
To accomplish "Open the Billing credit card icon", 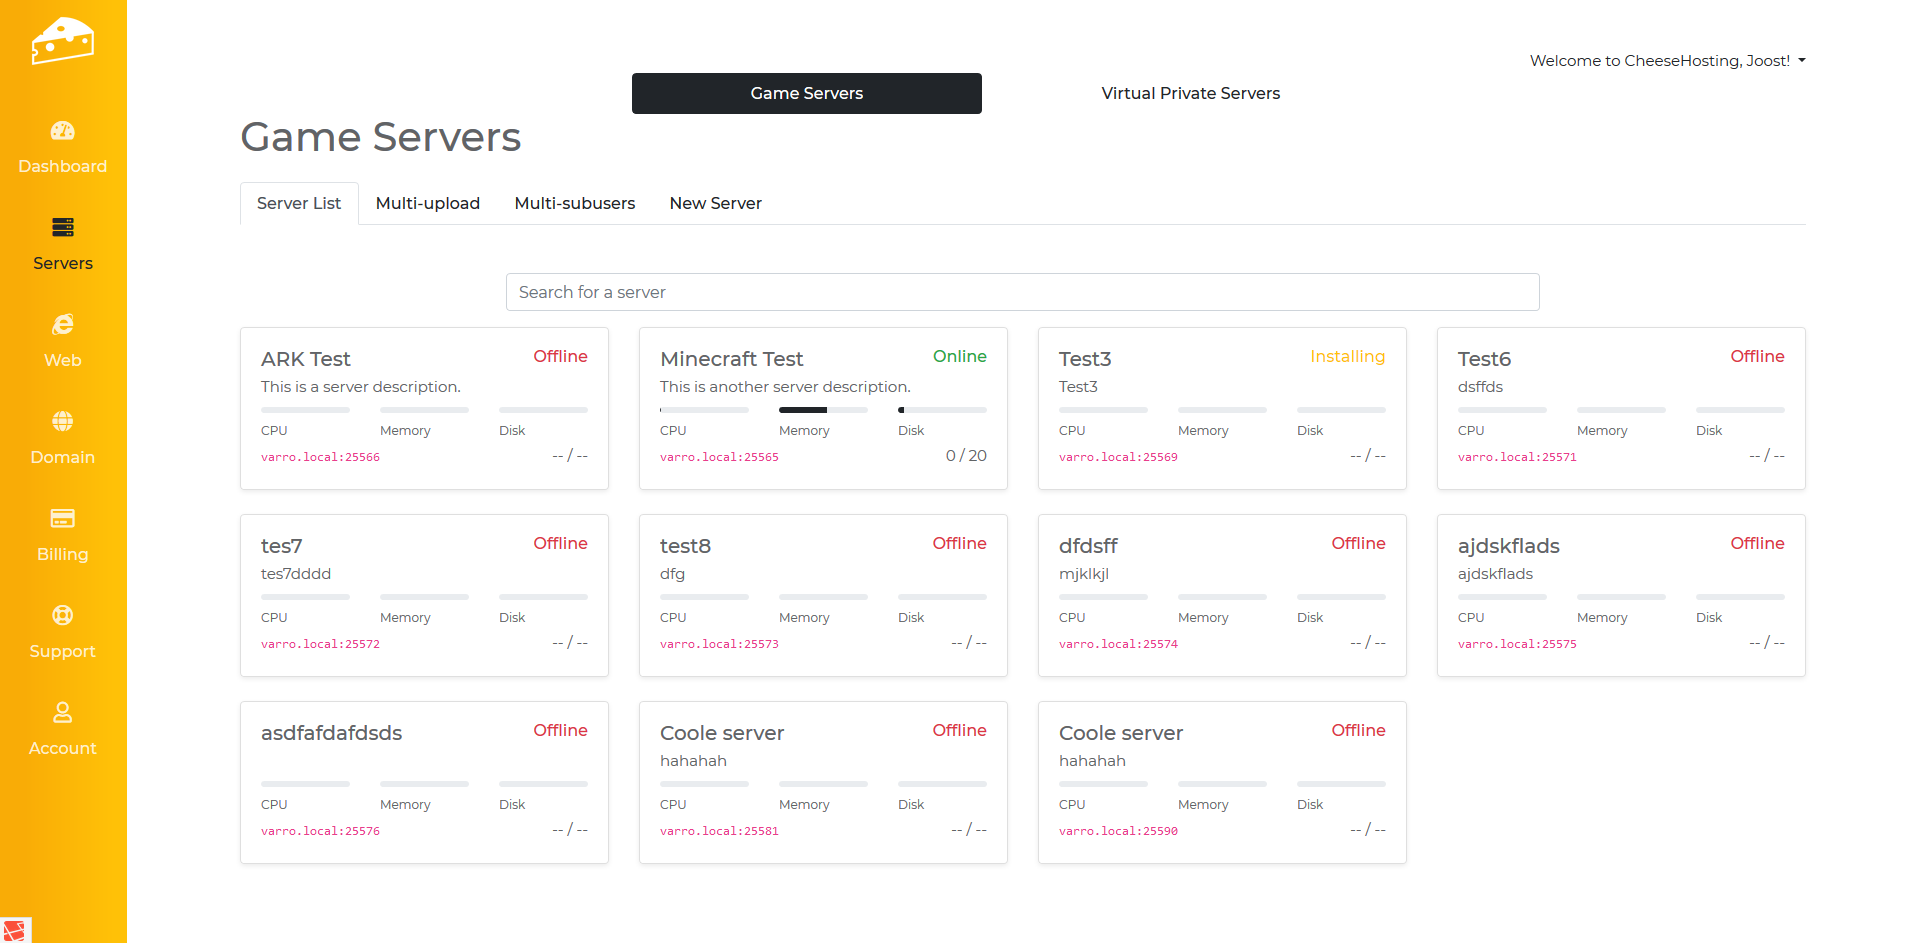I will click(x=62, y=518).
